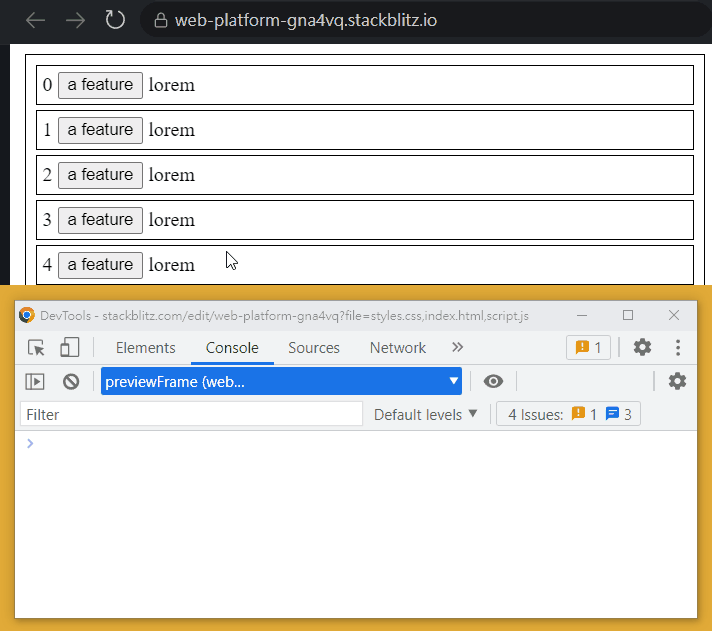The height and width of the screenshot is (631, 712).
Task: Go back with the browser back arrow
Action: [35, 20]
